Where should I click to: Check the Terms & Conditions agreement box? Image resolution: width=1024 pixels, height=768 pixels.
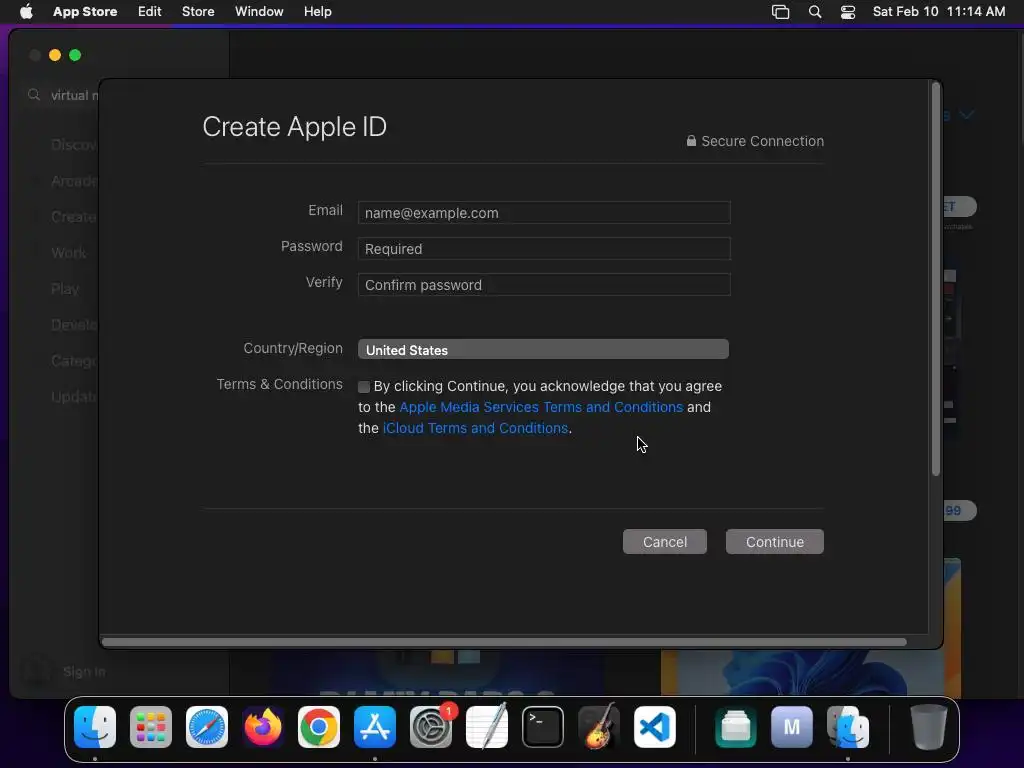pyautogui.click(x=364, y=387)
